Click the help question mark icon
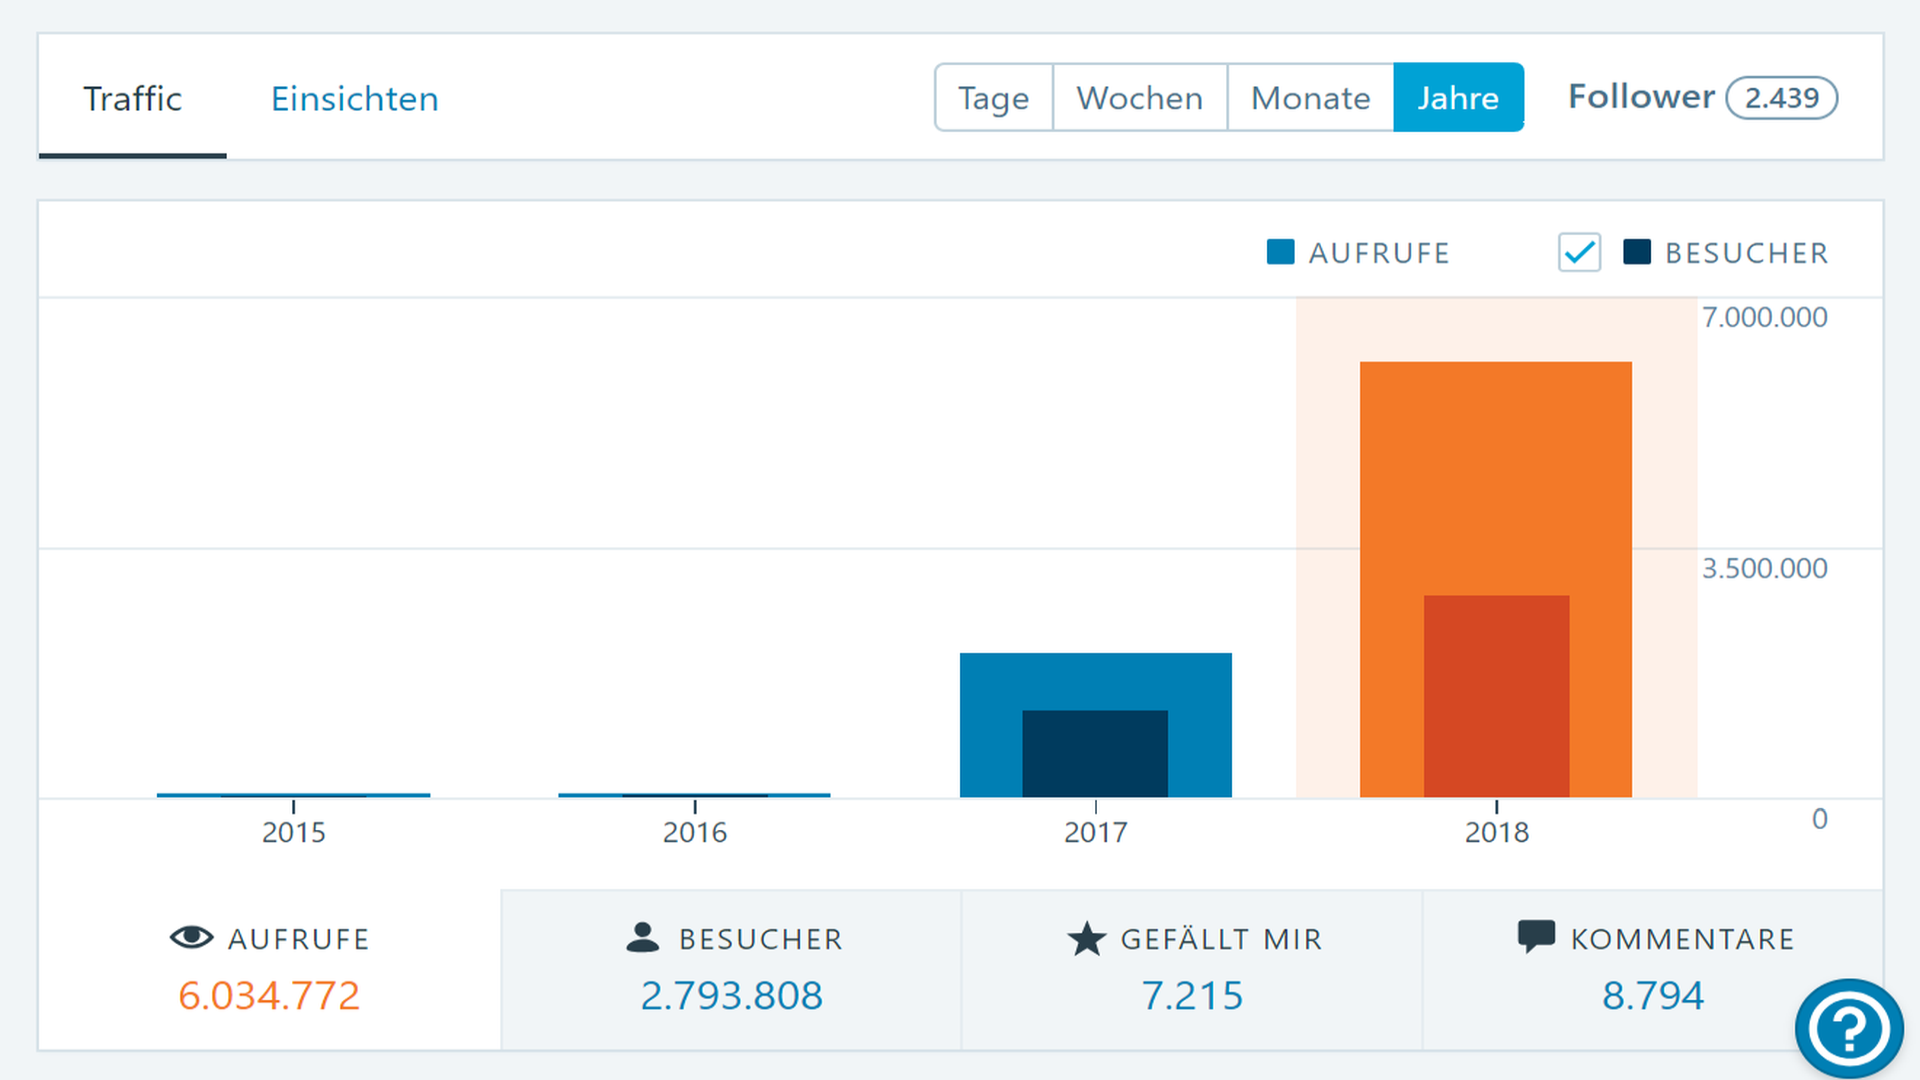 1848,1028
